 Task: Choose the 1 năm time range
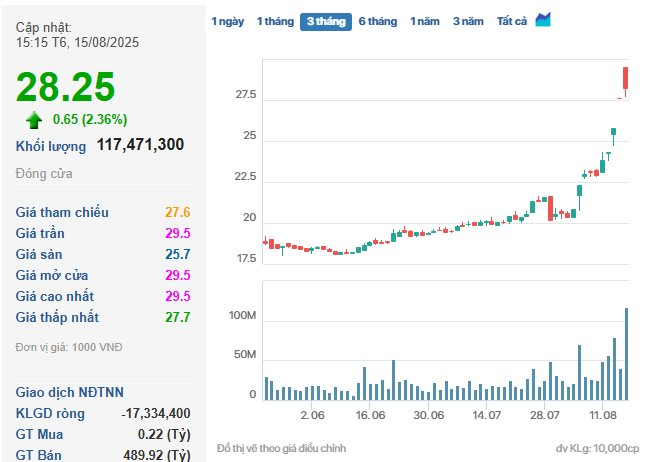pos(425,21)
